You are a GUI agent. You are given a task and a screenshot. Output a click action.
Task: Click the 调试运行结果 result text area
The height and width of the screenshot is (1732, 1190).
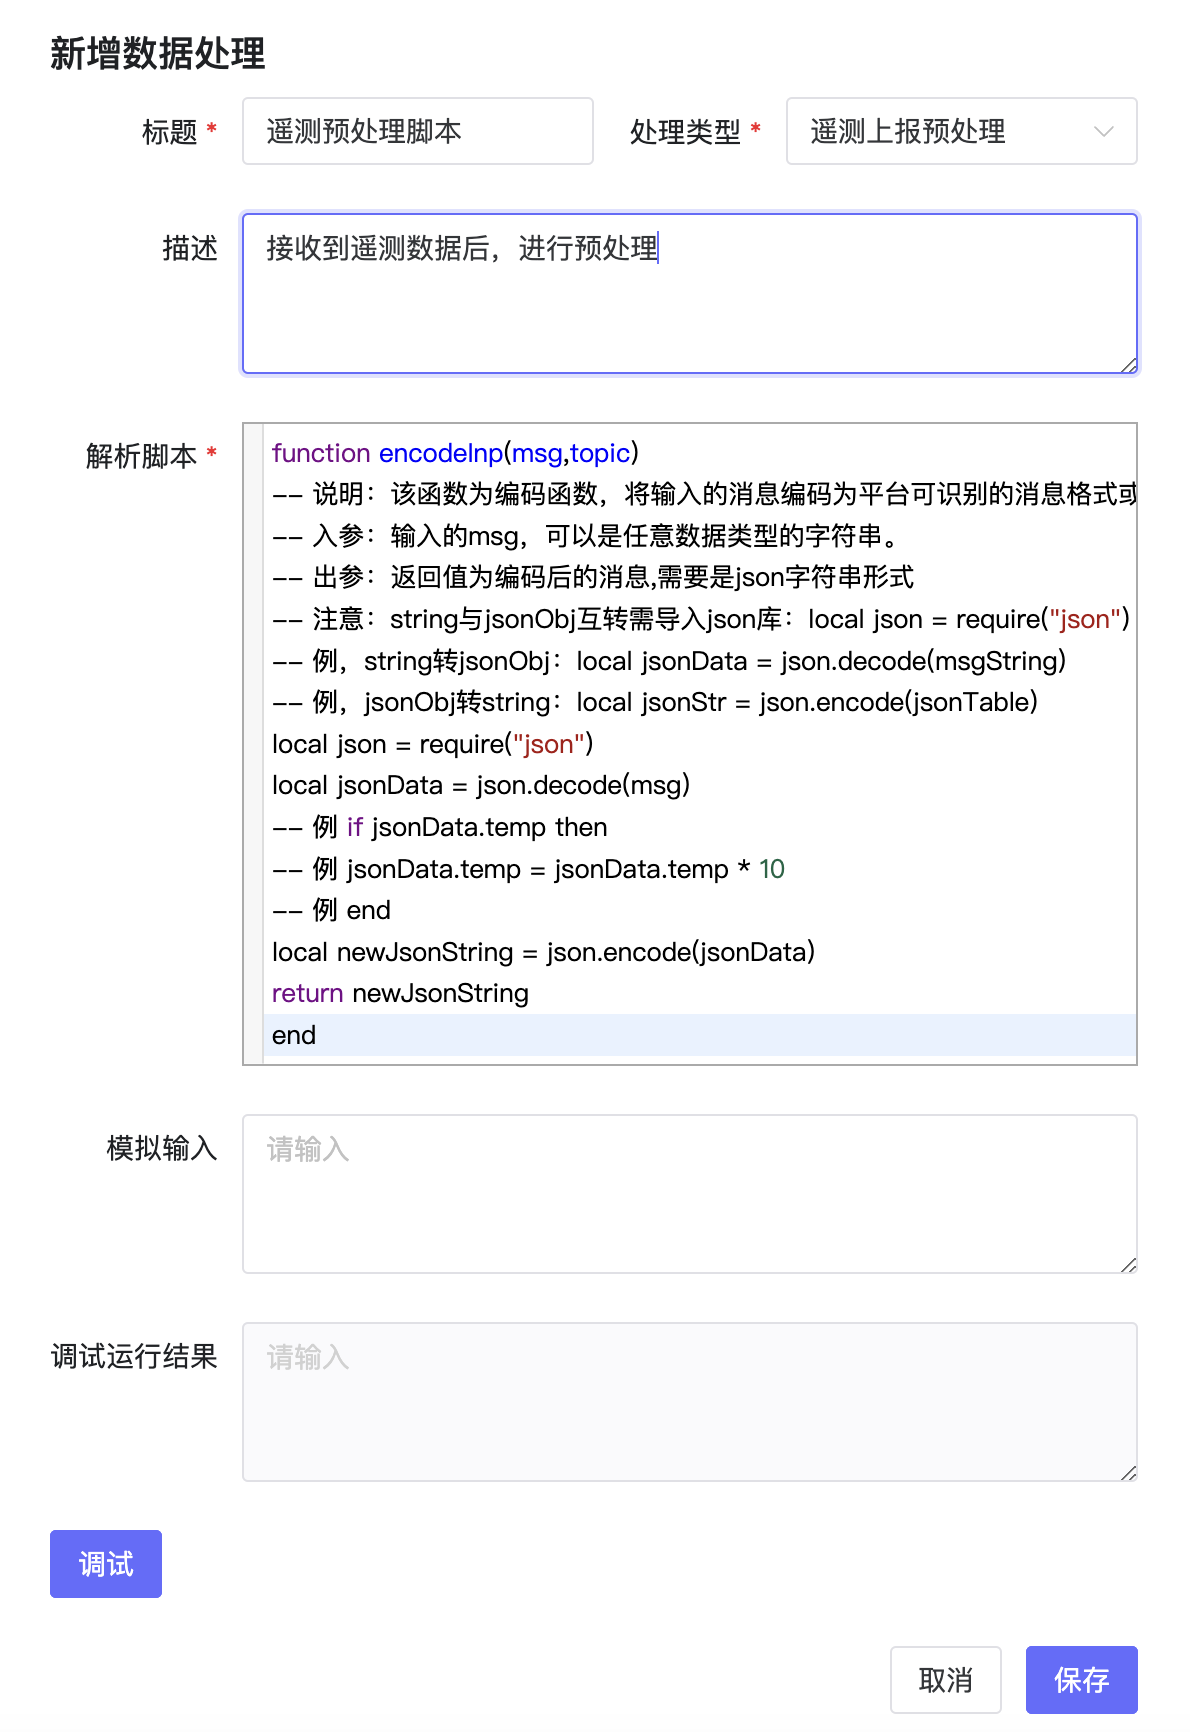click(x=689, y=1402)
